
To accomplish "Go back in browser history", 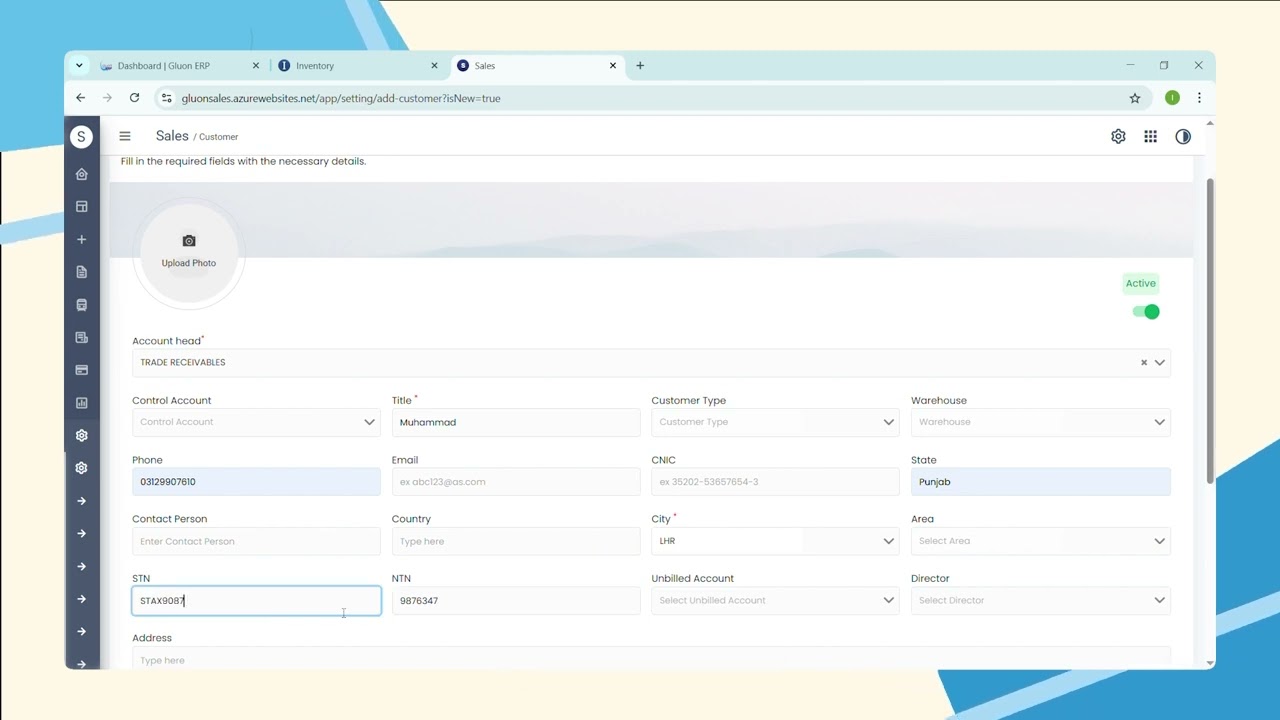I will point(81,98).
